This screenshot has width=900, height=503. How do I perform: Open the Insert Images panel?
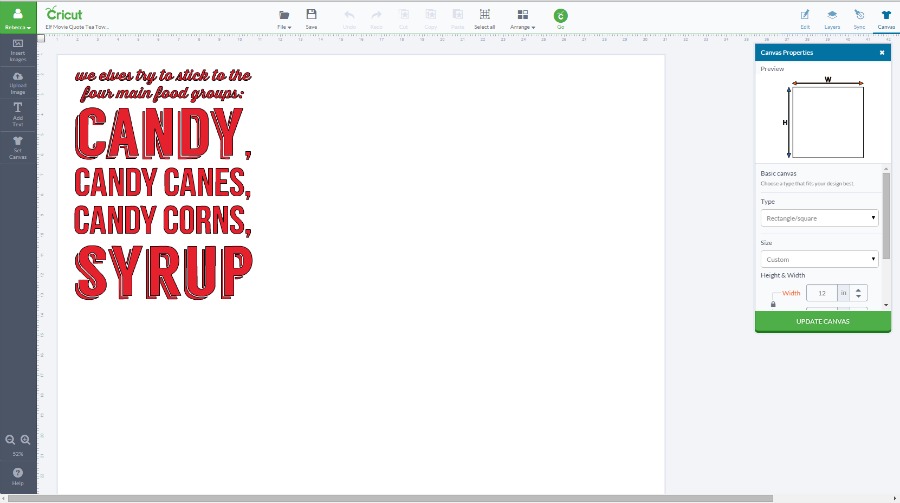pyautogui.click(x=18, y=50)
